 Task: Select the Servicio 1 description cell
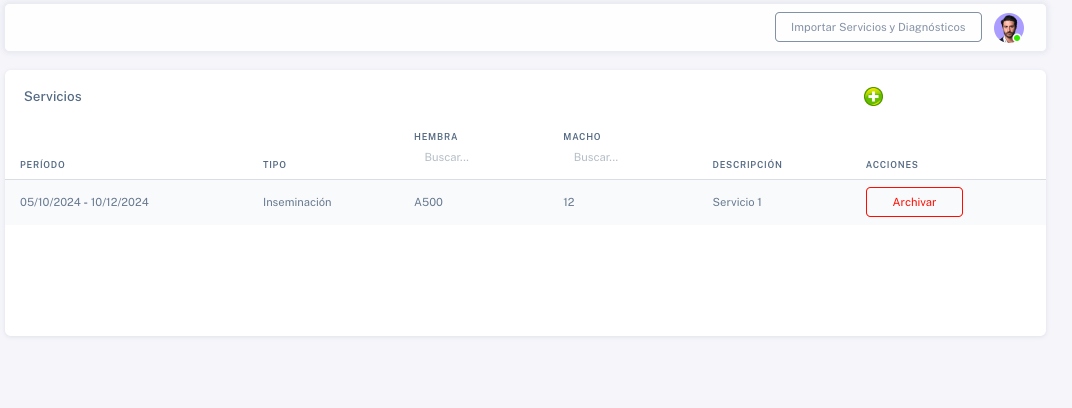click(737, 202)
